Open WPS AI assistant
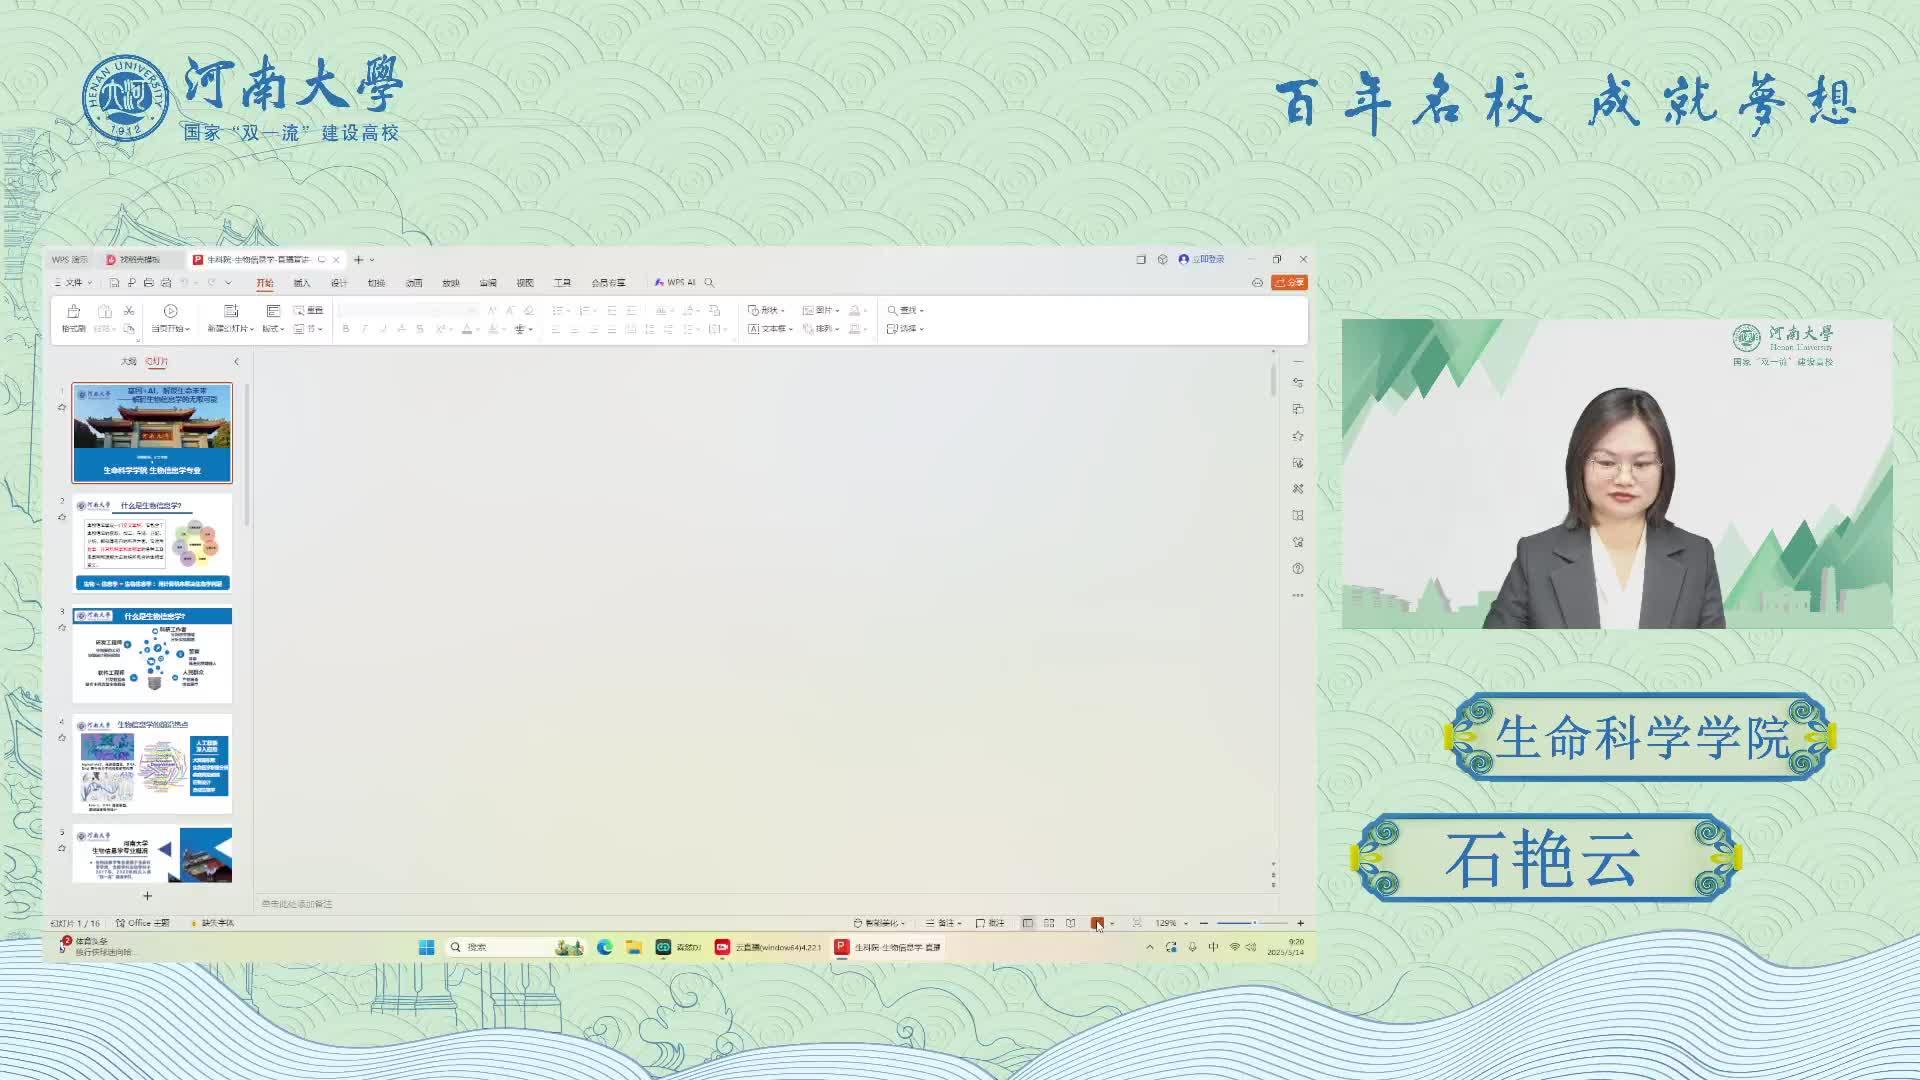Image resolution: width=1920 pixels, height=1080 pixels. (675, 283)
